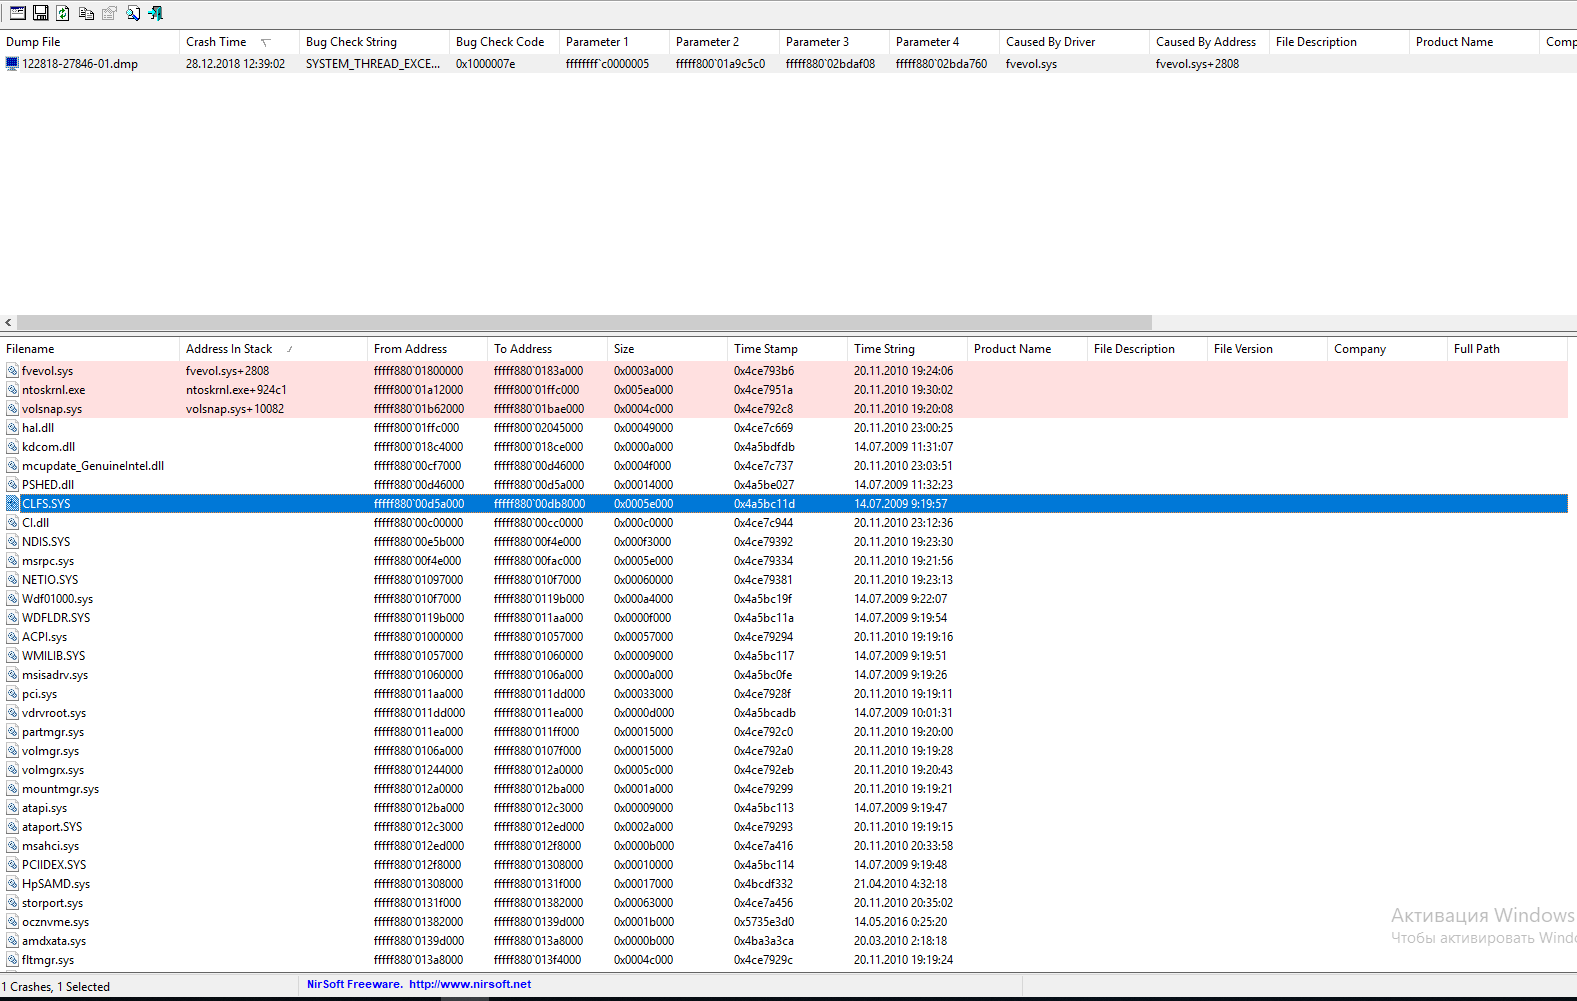The image size is (1577, 1001).
Task: Click the file icon next to storport.sys
Action: click(x=12, y=903)
